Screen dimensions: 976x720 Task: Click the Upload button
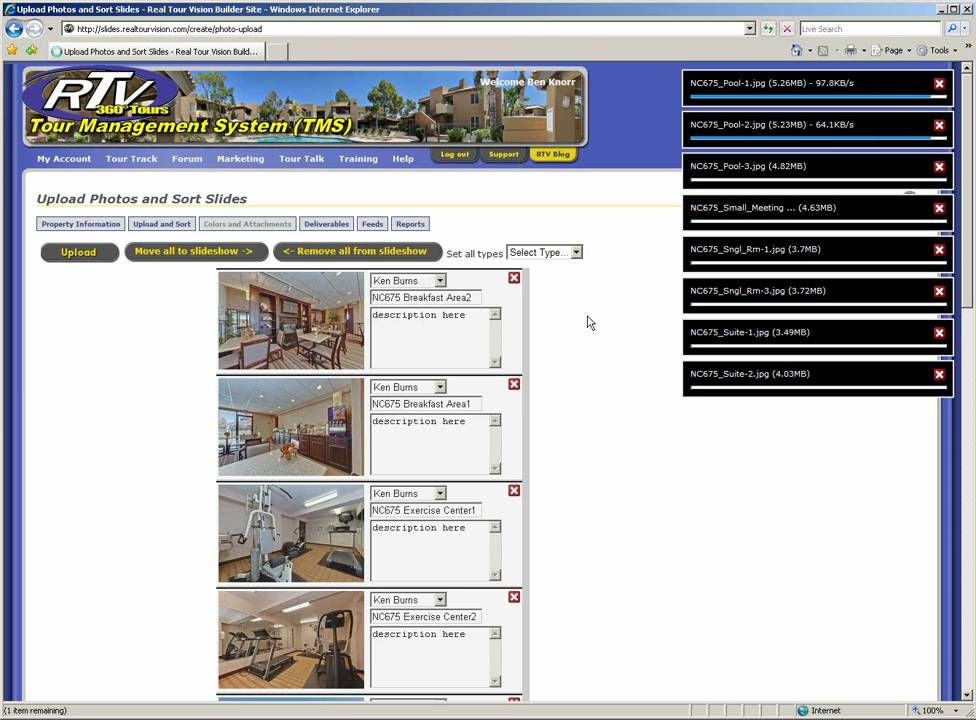pos(79,252)
